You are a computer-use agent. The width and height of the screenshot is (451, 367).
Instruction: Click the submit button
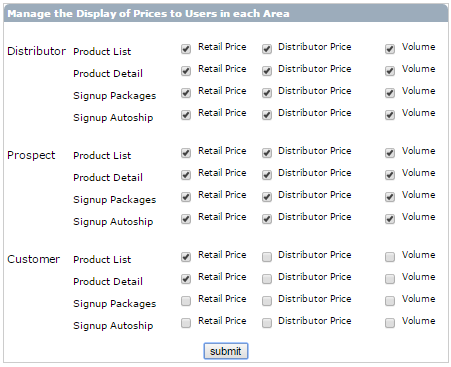(226, 351)
